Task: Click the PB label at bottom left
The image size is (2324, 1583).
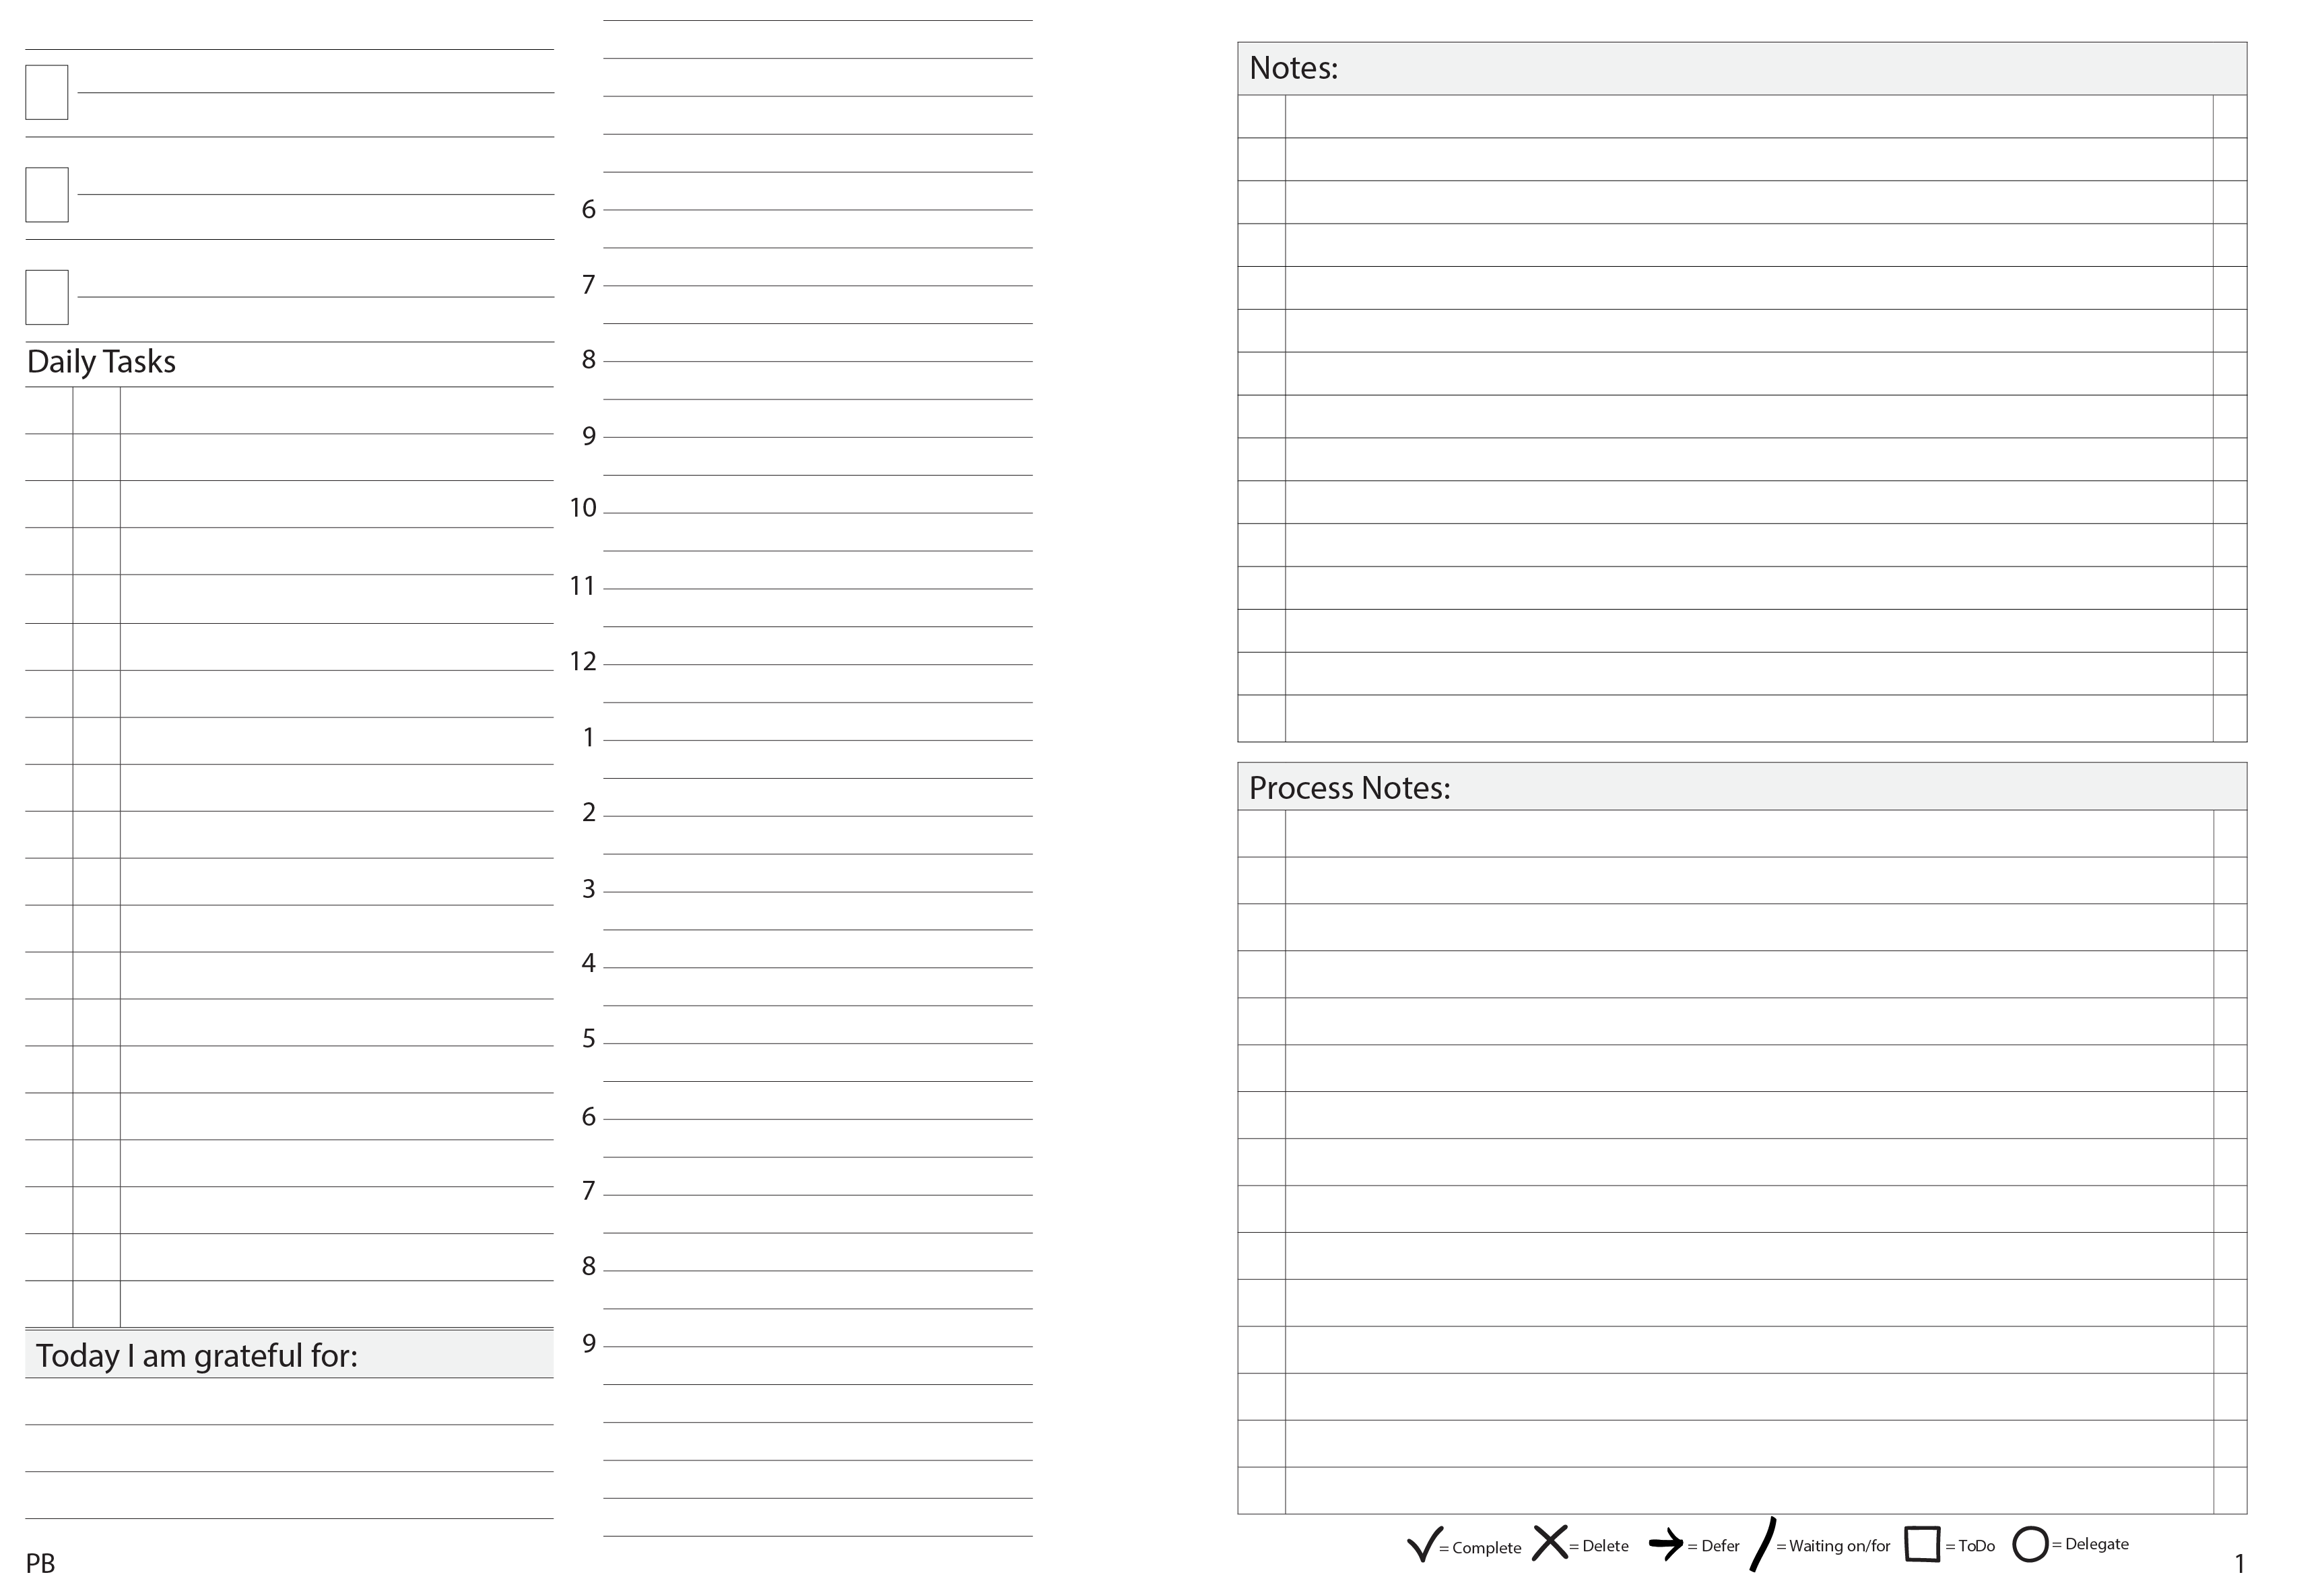Action: tap(40, 1563)
